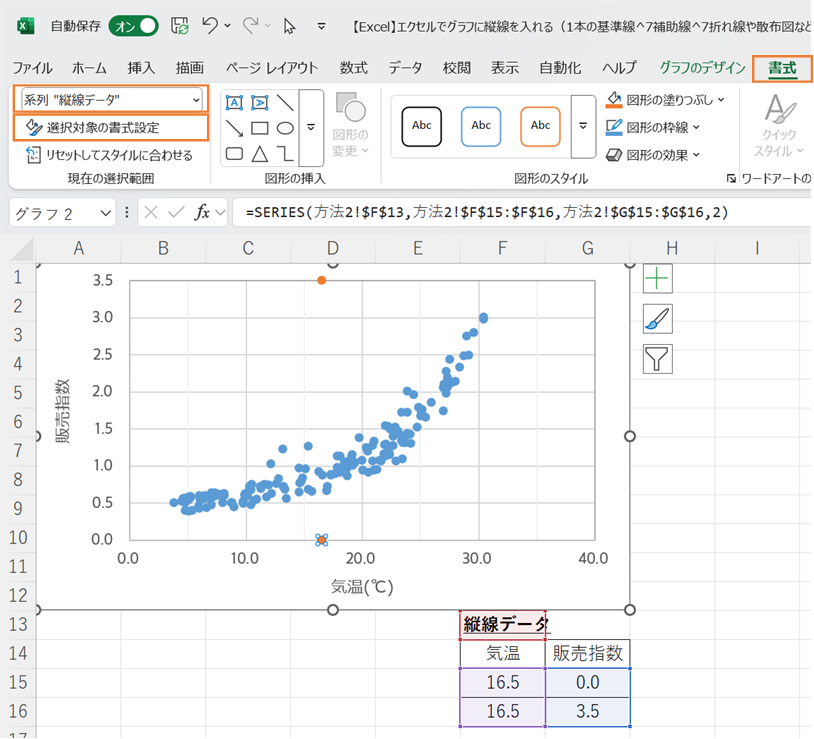Expand the shapes gallery
814x739 pixels.
click(311, 128)
